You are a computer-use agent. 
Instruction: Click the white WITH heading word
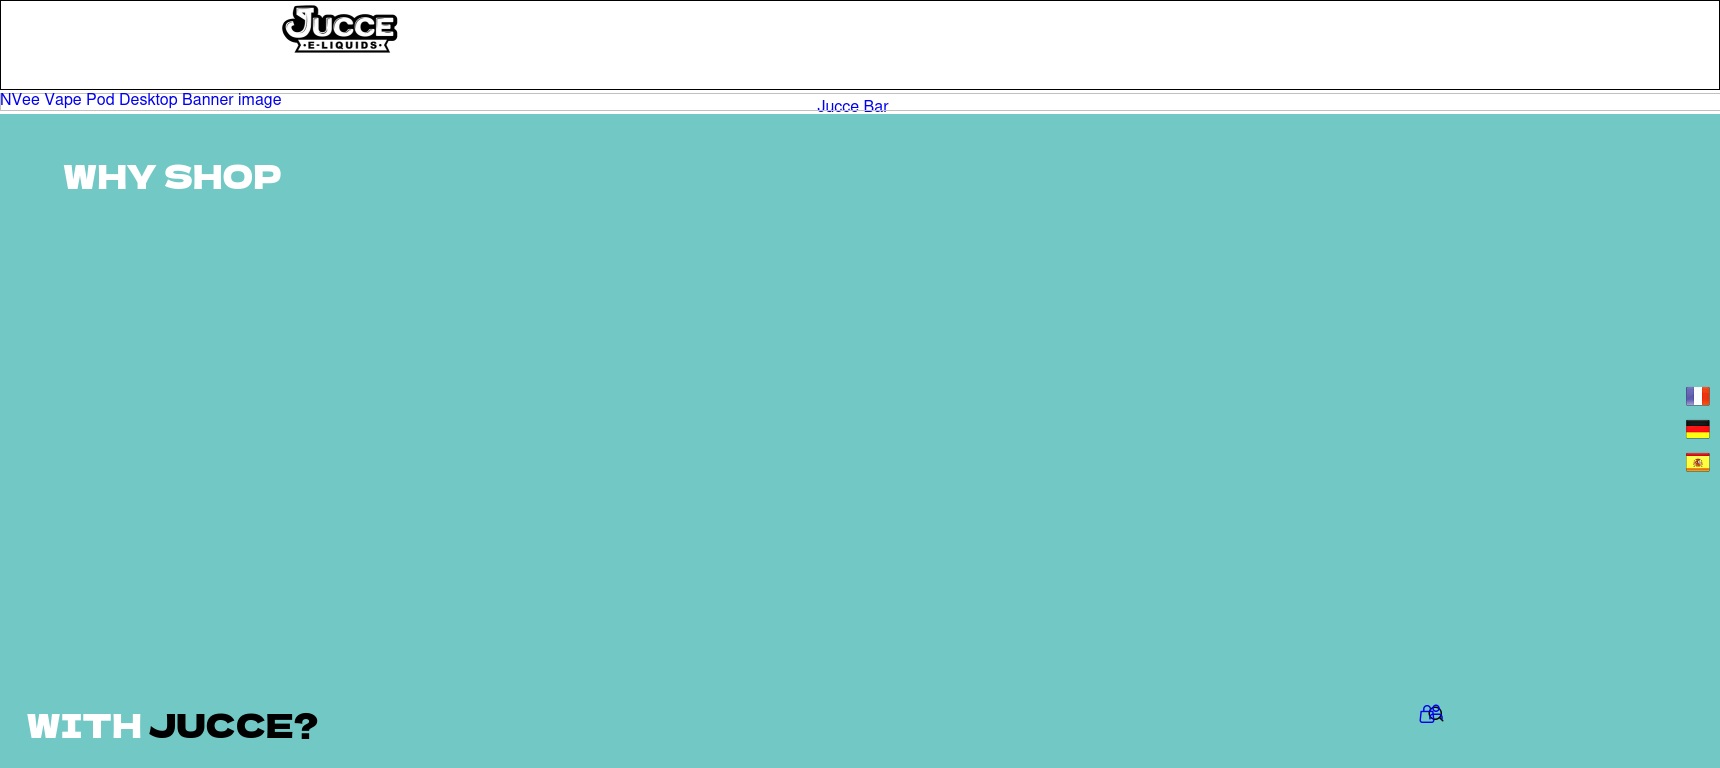coord(84,726)
